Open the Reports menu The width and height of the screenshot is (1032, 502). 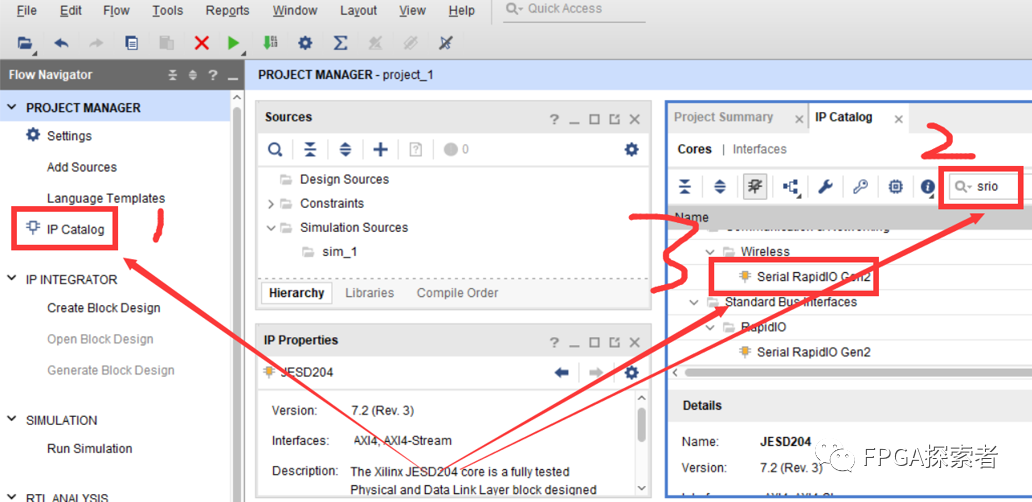tap(227, 11)
